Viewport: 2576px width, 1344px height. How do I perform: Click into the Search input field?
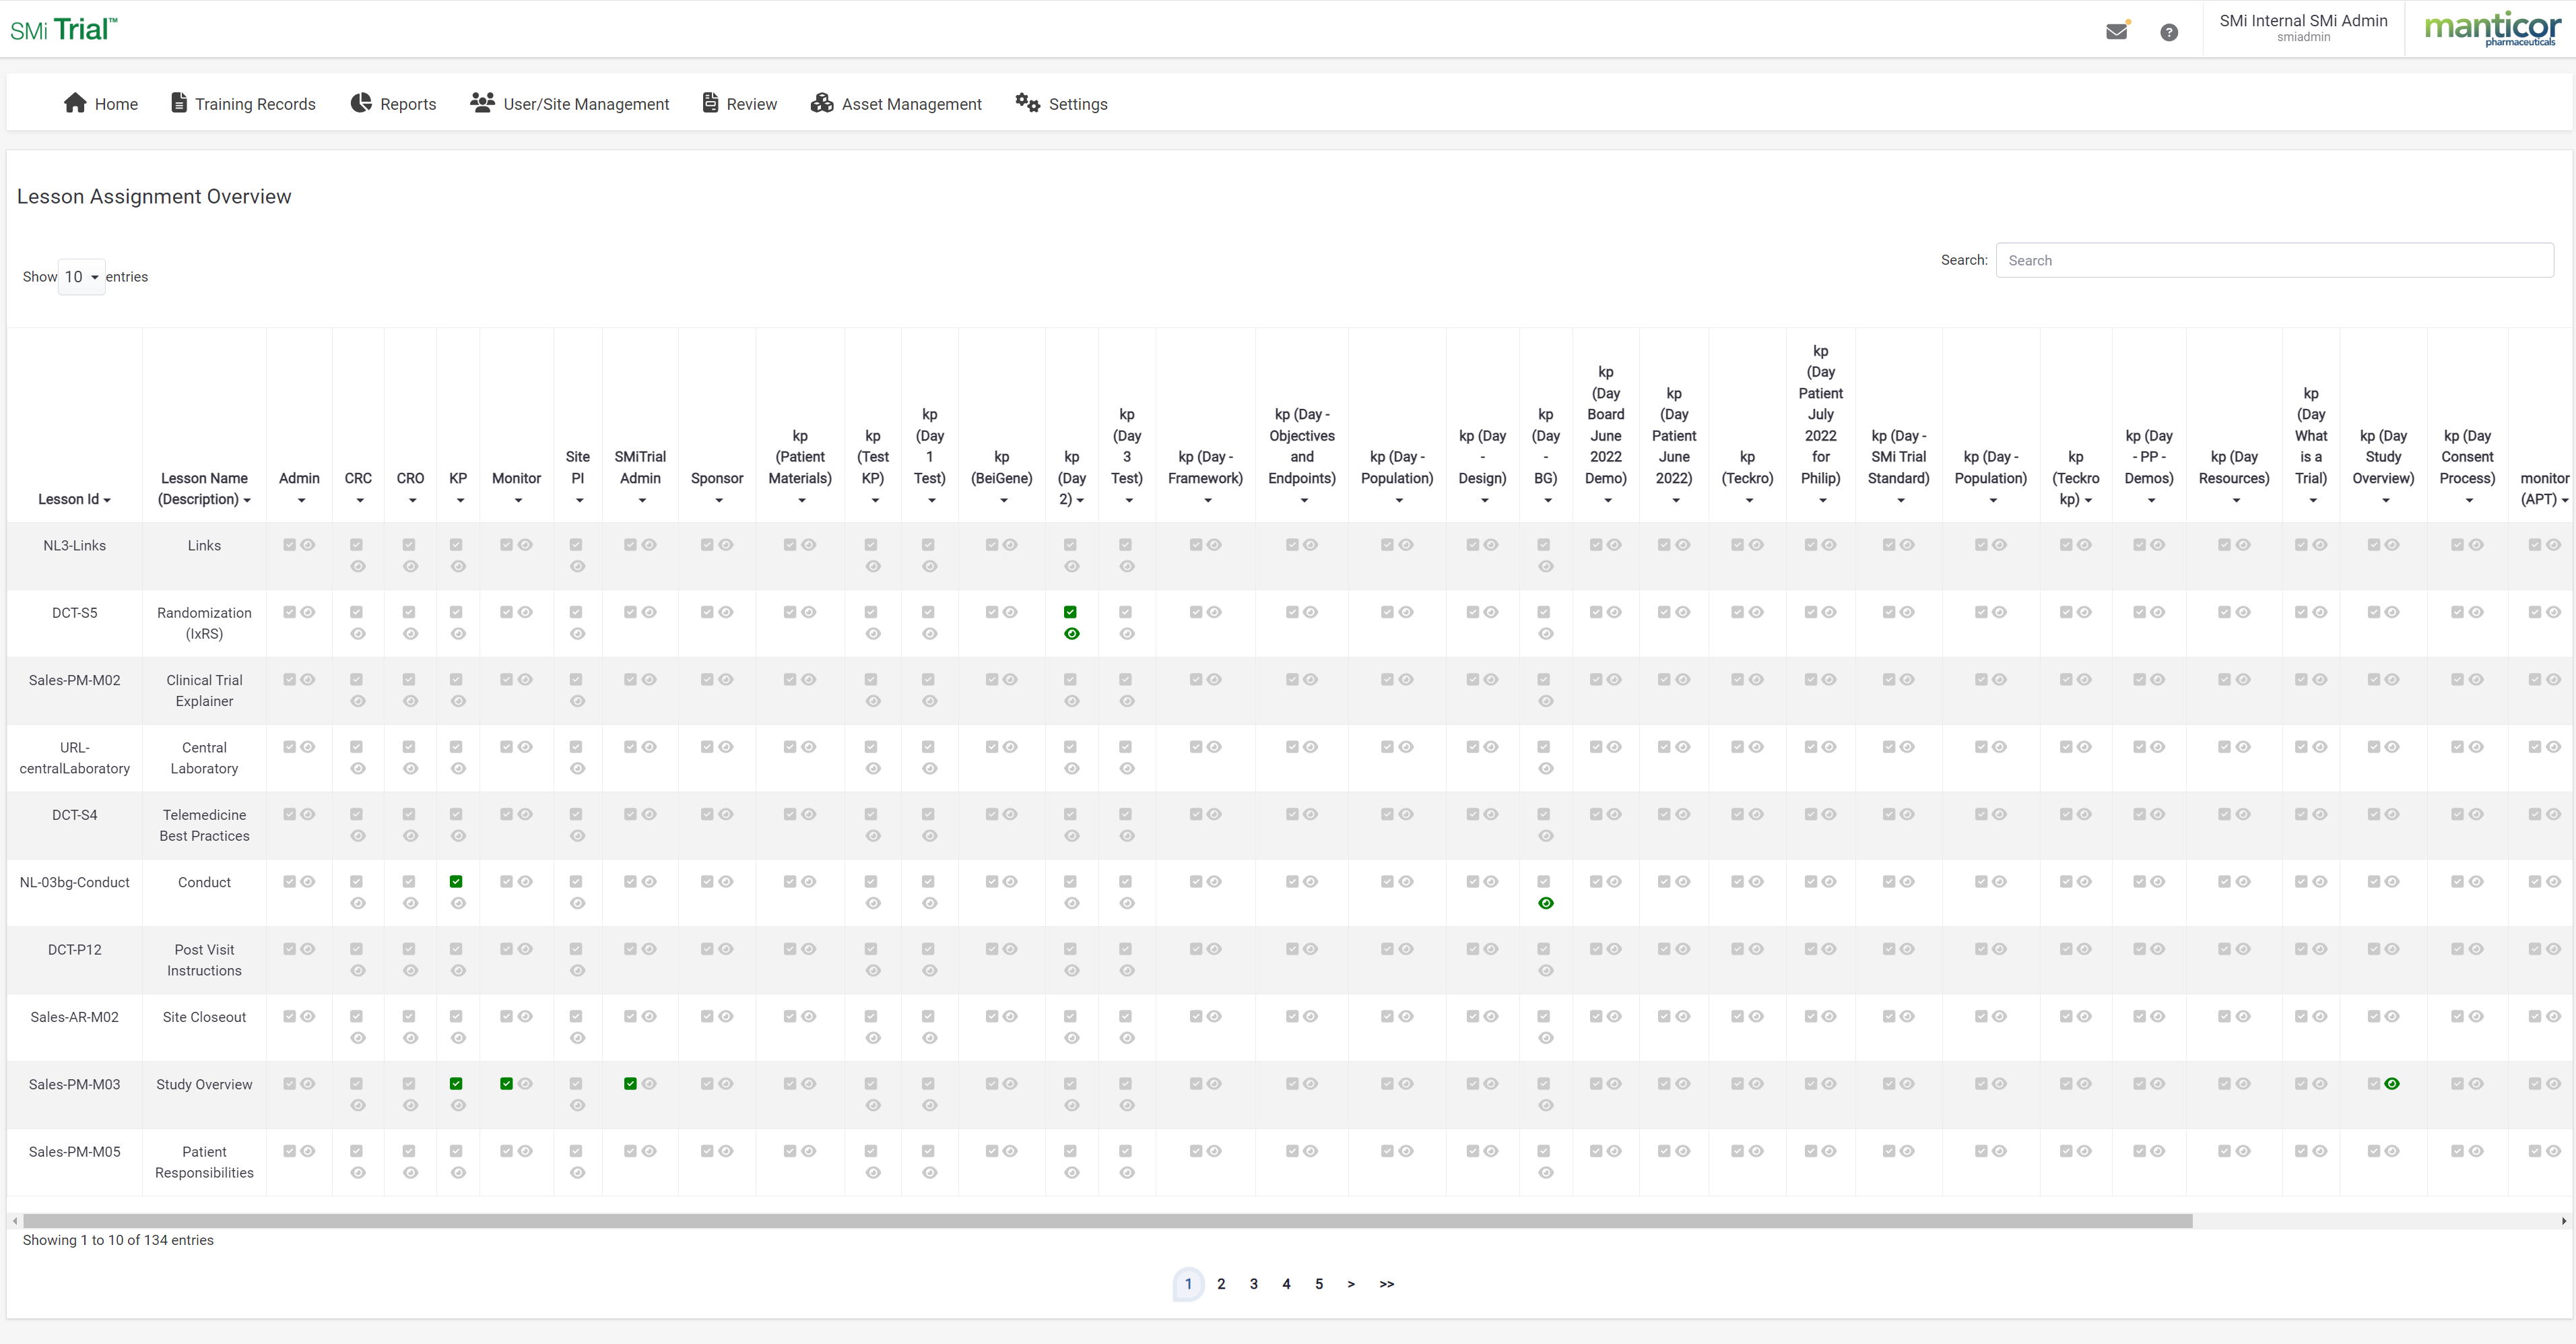pyautogui.click(x=2273, y=260)
